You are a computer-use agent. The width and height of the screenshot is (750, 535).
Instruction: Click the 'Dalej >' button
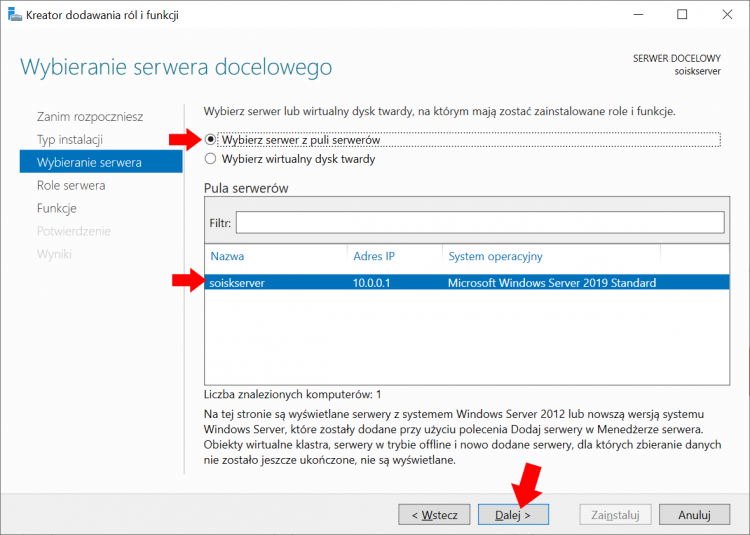pyautogui.click(x=513, y=515)
